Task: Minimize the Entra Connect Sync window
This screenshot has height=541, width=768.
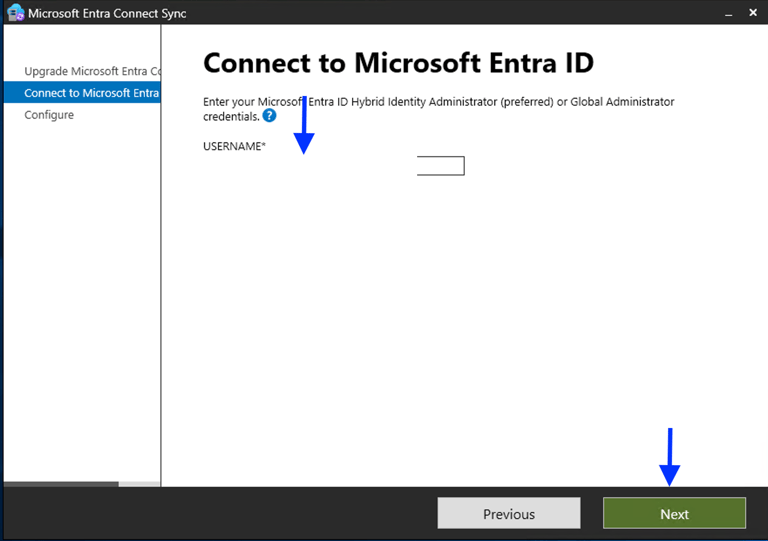Action: (x=728, y=13)
